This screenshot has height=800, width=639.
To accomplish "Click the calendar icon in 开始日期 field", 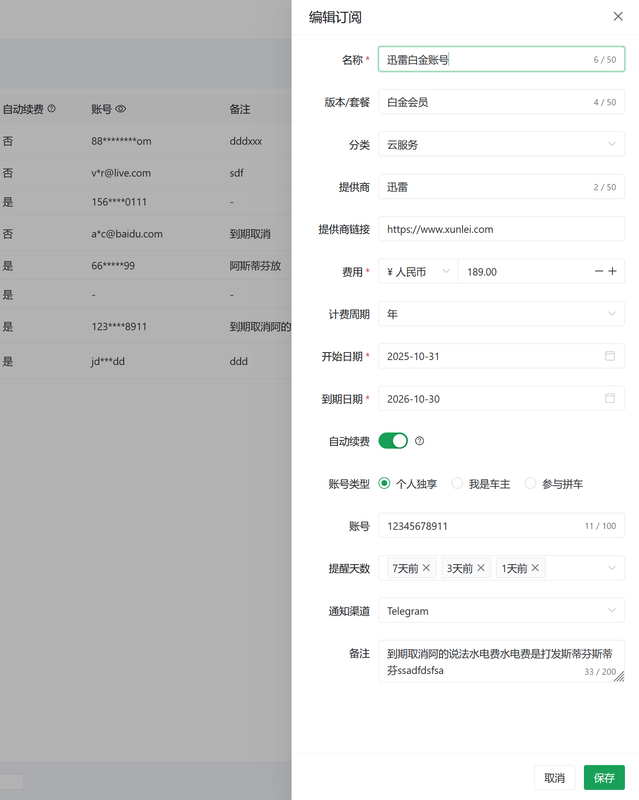I will coord(609,356).
